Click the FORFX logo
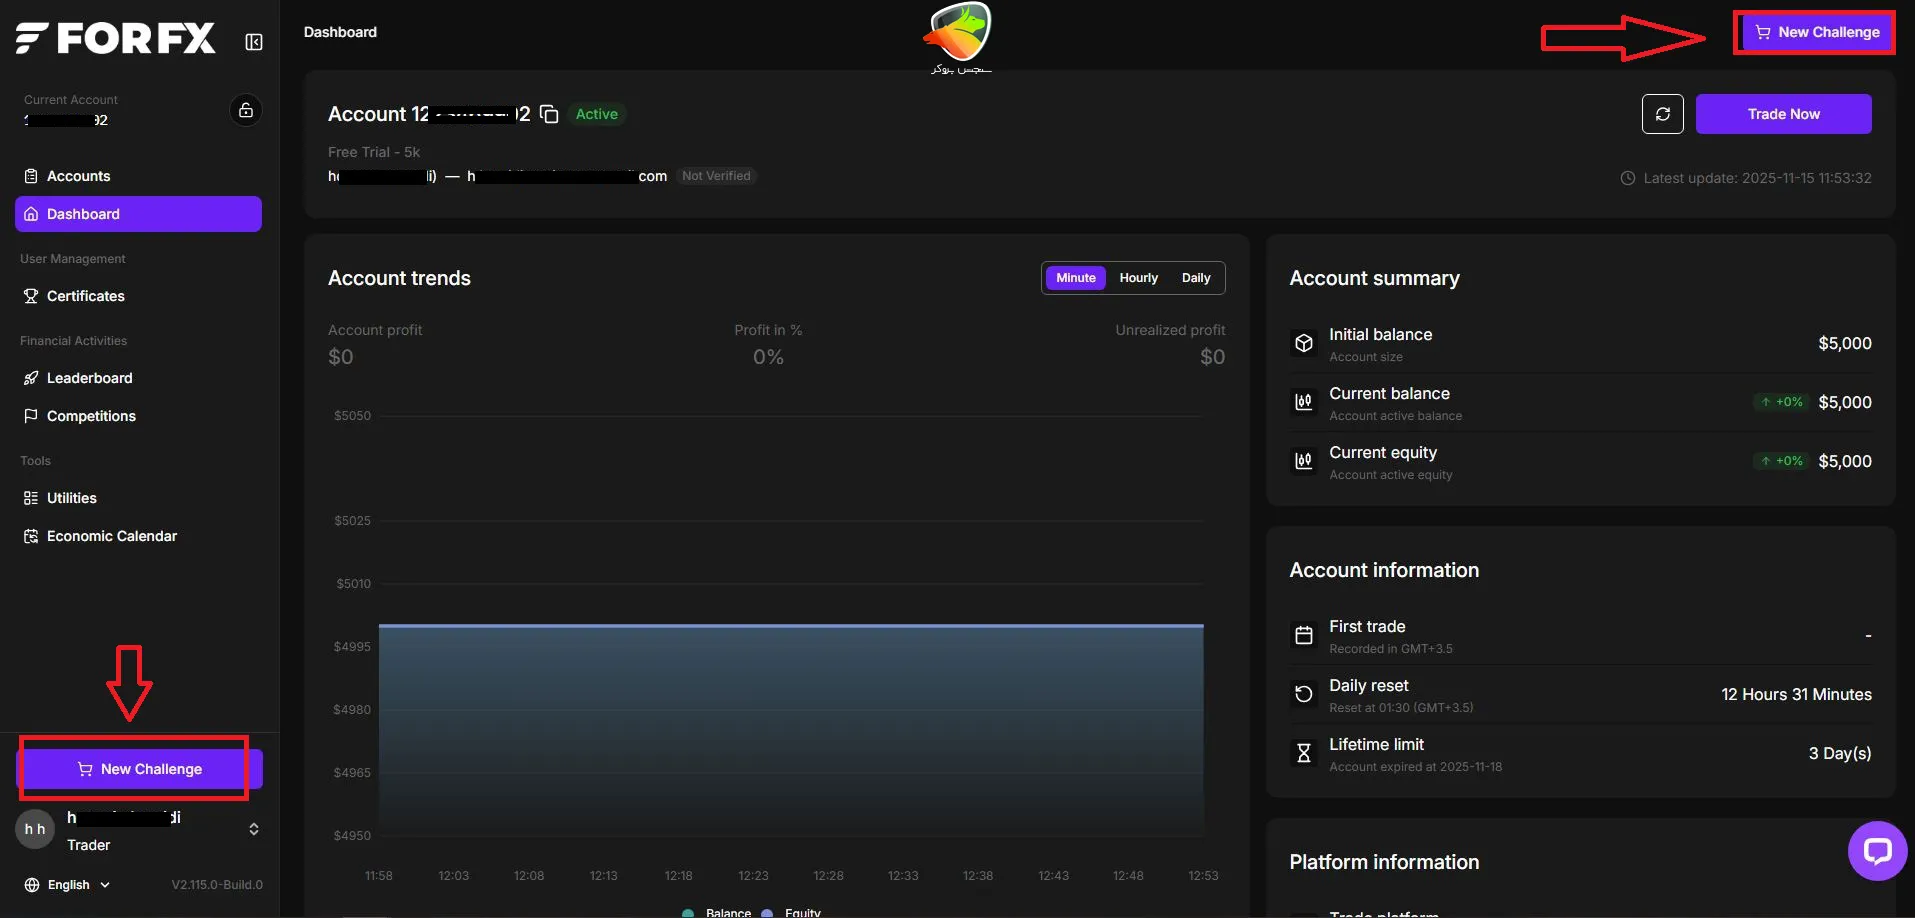The width and height of the screenshot is (1915, 918). click(x=114, y=37)
